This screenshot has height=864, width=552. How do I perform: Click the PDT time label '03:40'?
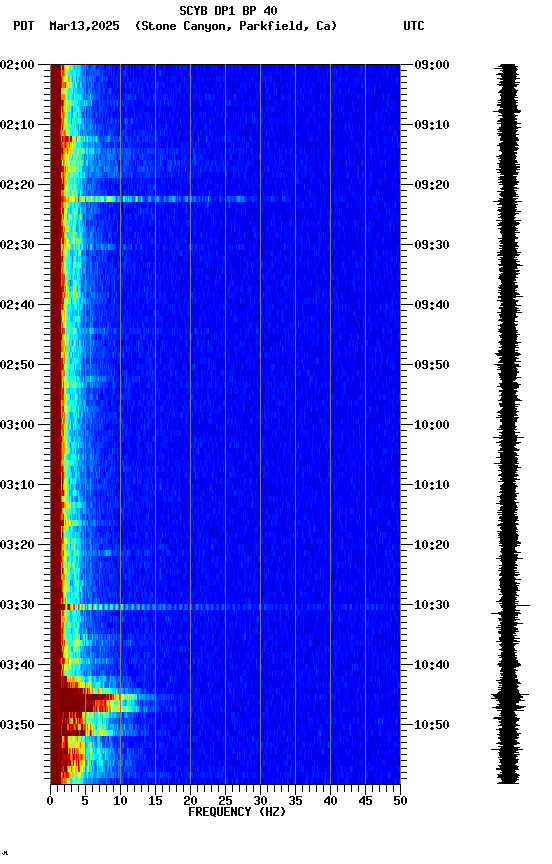(x=17, y=665)
